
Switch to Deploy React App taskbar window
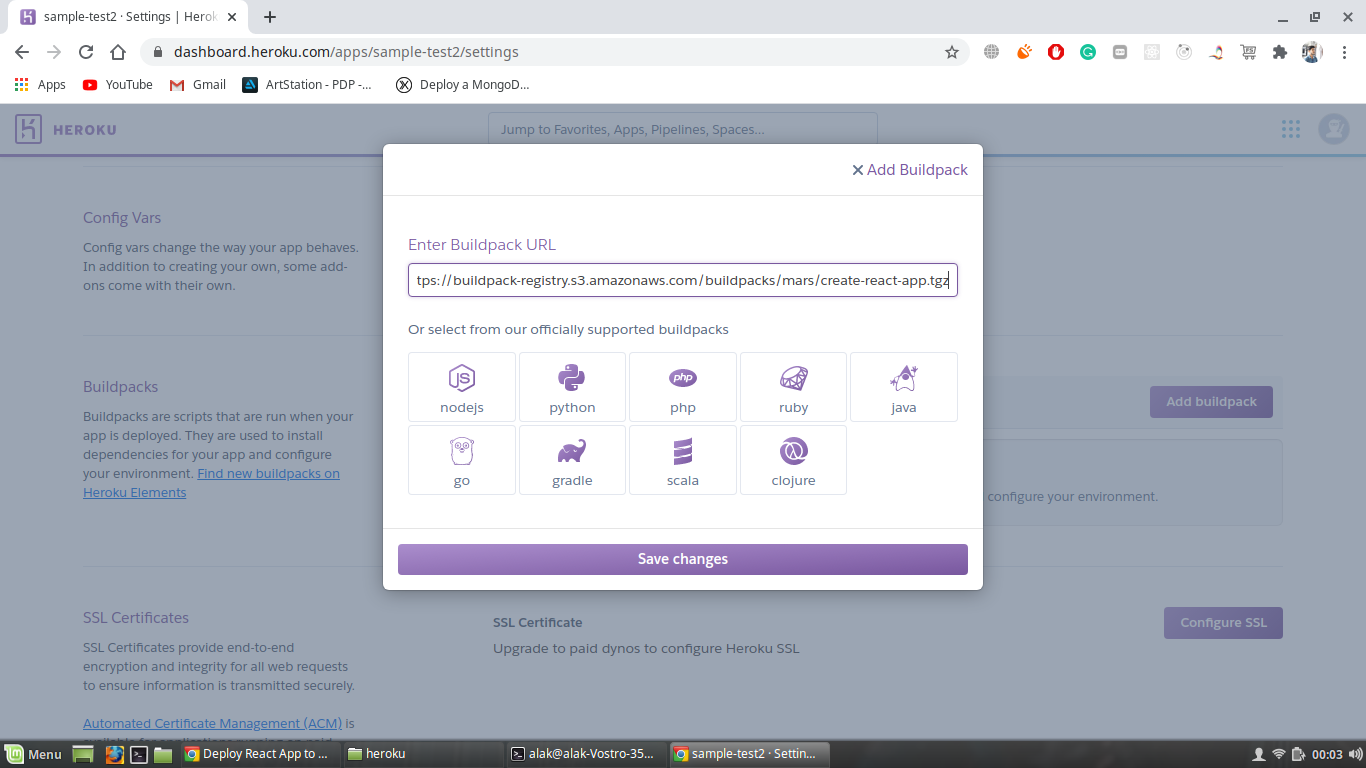[259, 754]
